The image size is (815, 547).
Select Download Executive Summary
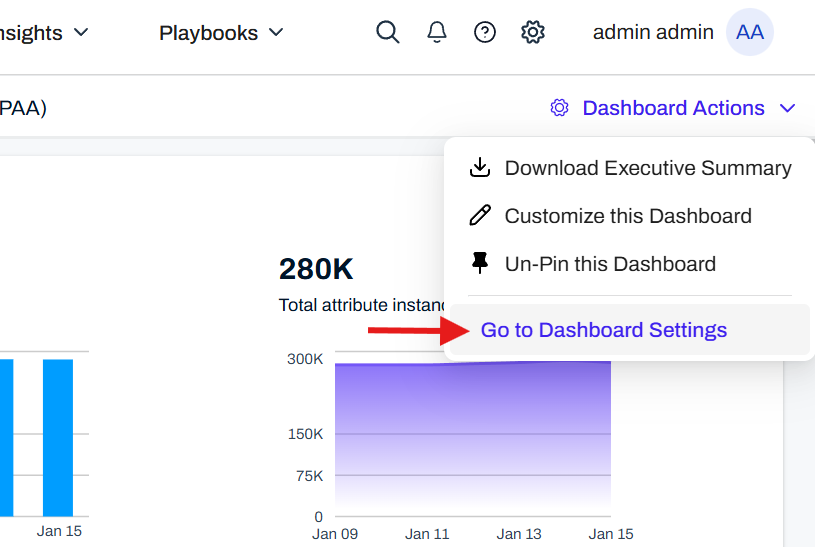click(647, 168)
